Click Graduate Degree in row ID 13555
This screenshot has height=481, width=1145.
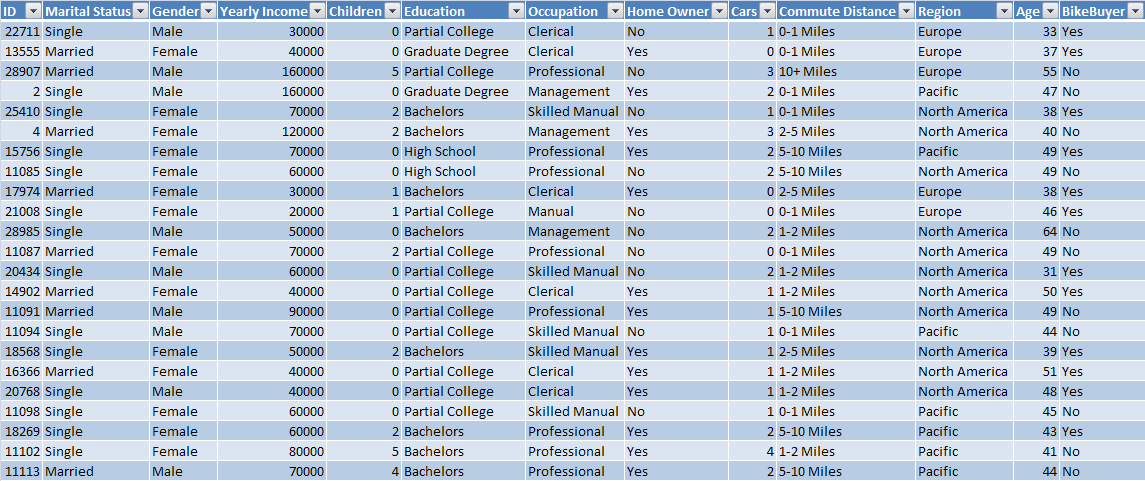coord(464,52)
